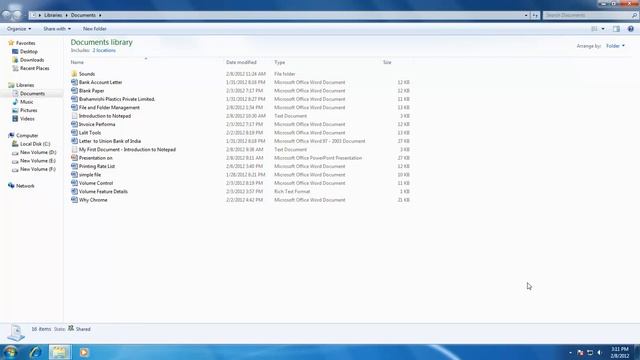The width and height of the screenshot is (640, 360).
Task: Select Favorites group header
Action: (x=25, y=43)
